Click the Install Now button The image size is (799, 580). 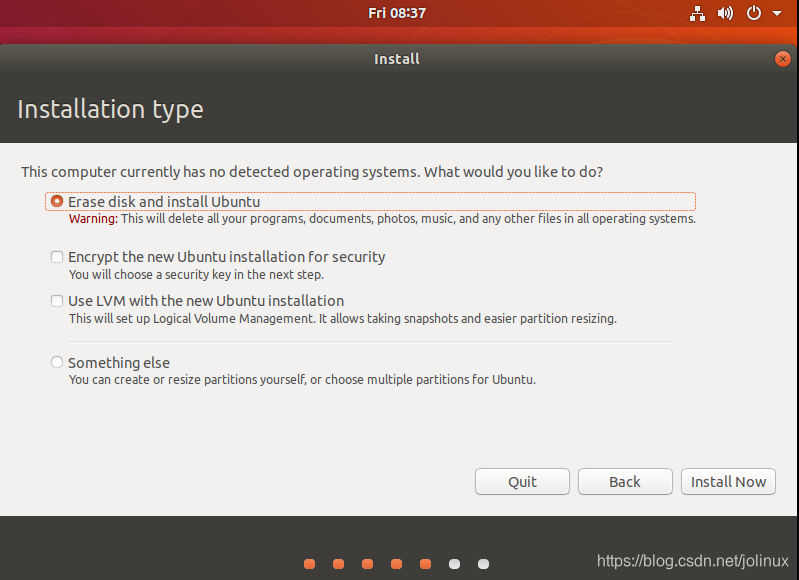click(x=728, y=482)
